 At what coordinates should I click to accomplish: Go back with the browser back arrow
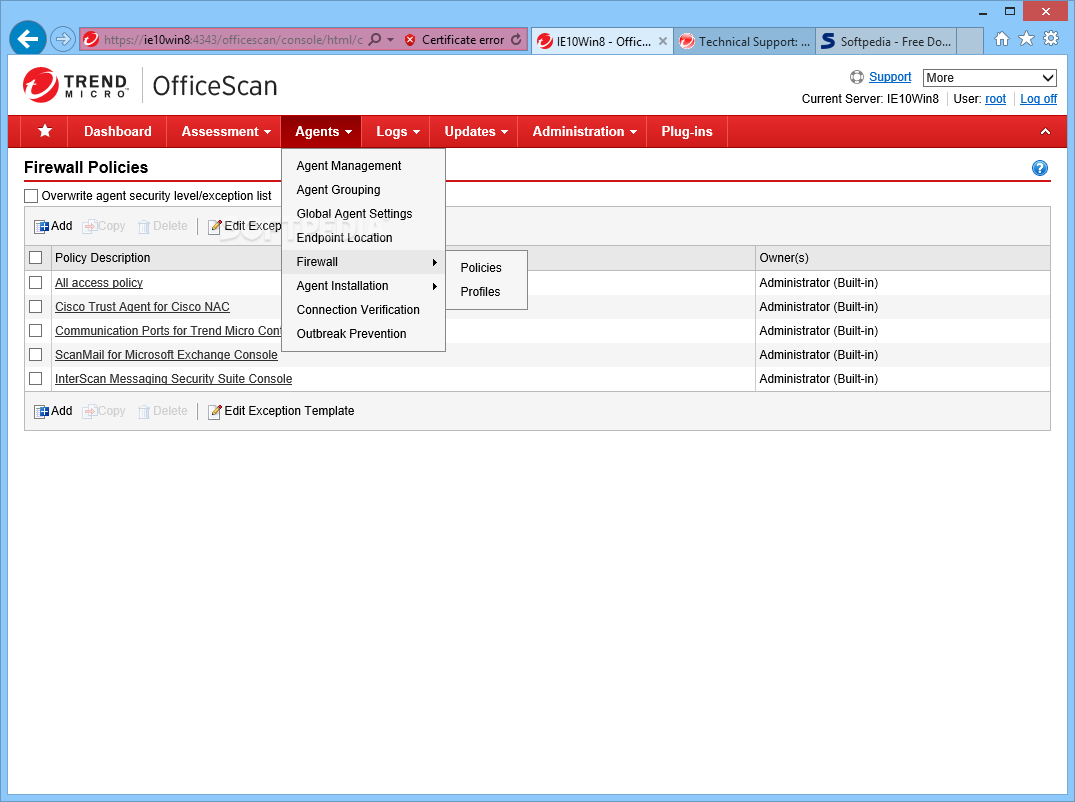[27, 39]
